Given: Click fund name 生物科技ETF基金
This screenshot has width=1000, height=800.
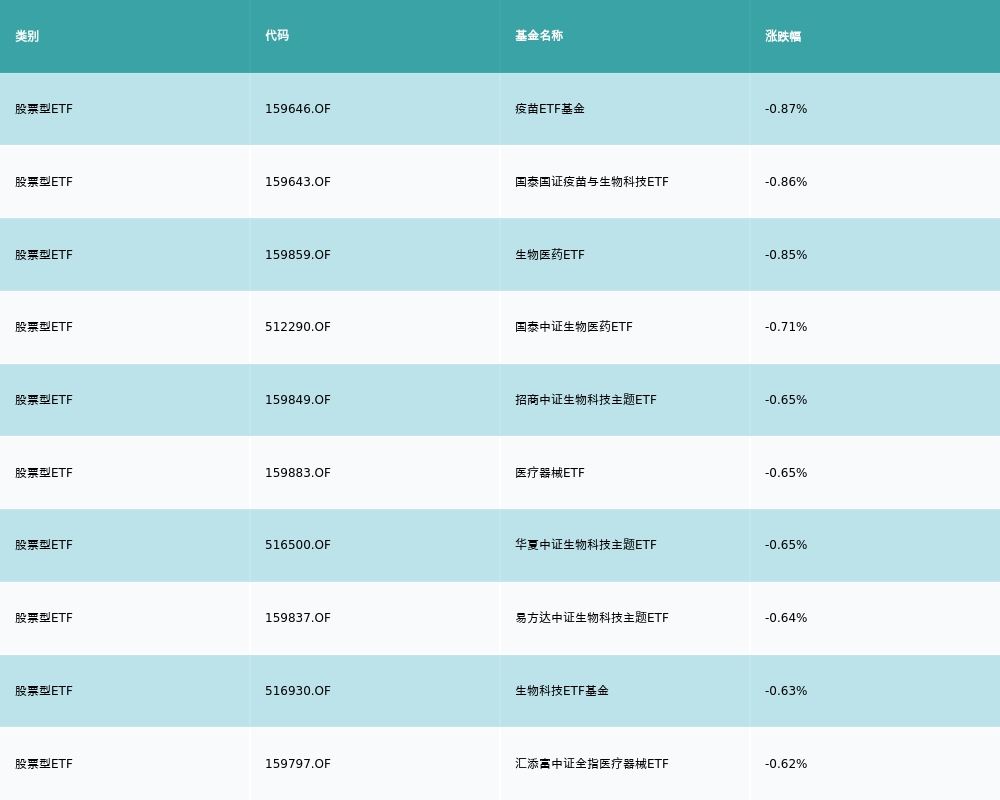Looking at the screenshot, I should point(562,691).
